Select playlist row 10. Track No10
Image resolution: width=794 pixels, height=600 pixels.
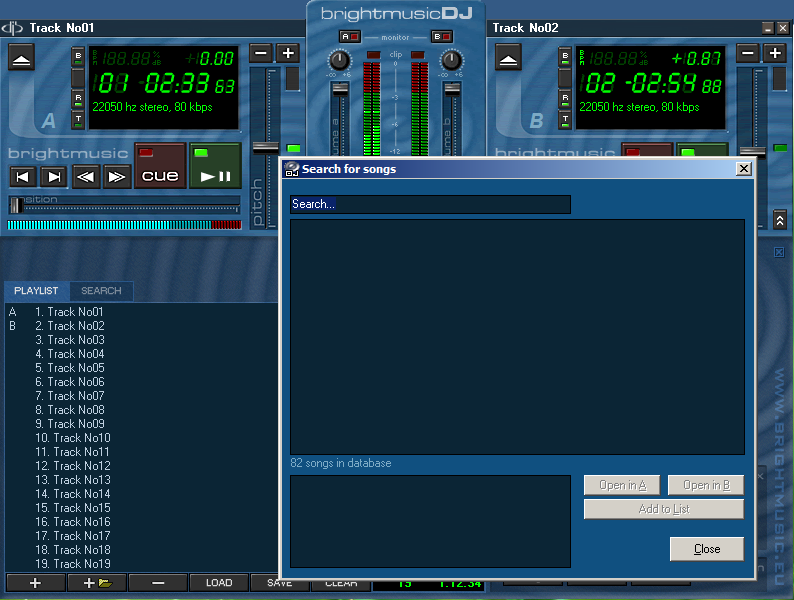pyautogui.click(x=141, y=438)
